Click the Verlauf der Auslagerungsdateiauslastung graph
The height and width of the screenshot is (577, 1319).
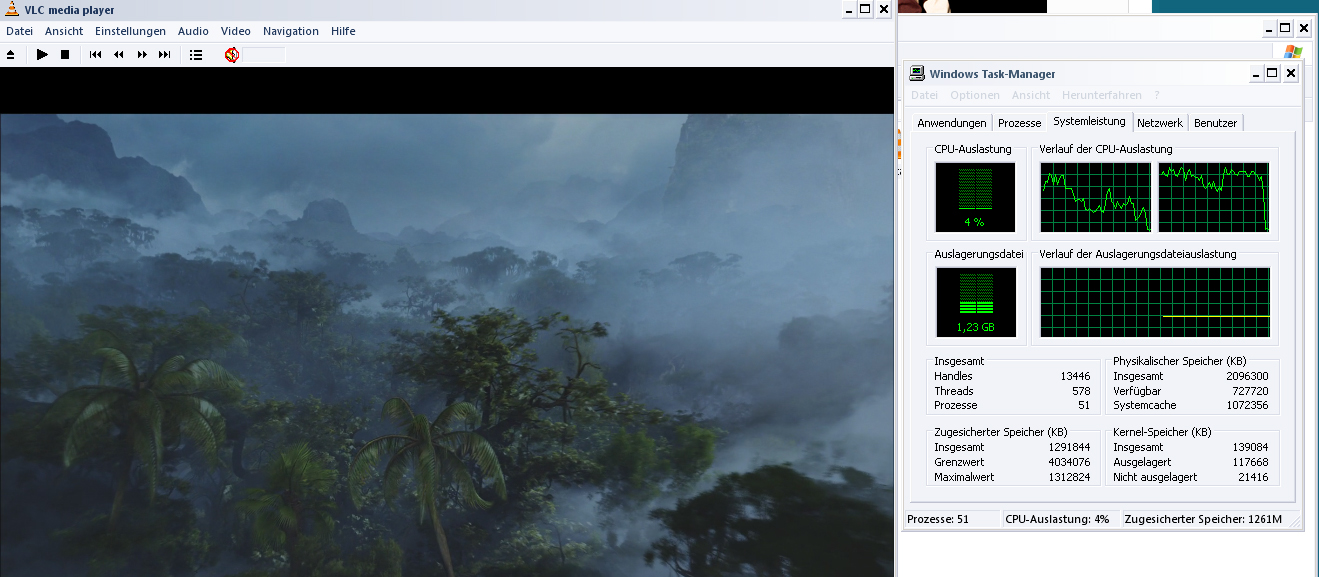(1155, 302)
